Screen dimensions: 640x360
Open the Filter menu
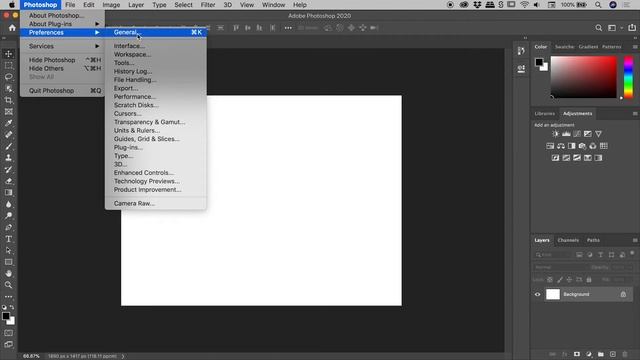pos(208,5)
